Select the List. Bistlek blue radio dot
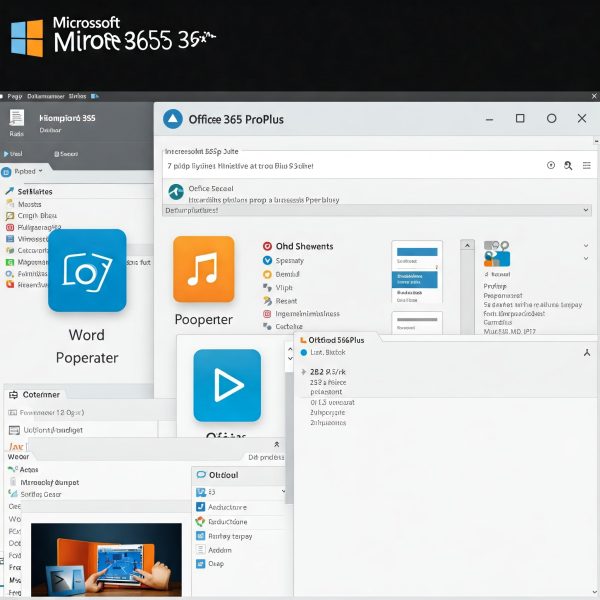Image resolution: width=600 pixels, height=600 pixels. [x=304, y=352]
